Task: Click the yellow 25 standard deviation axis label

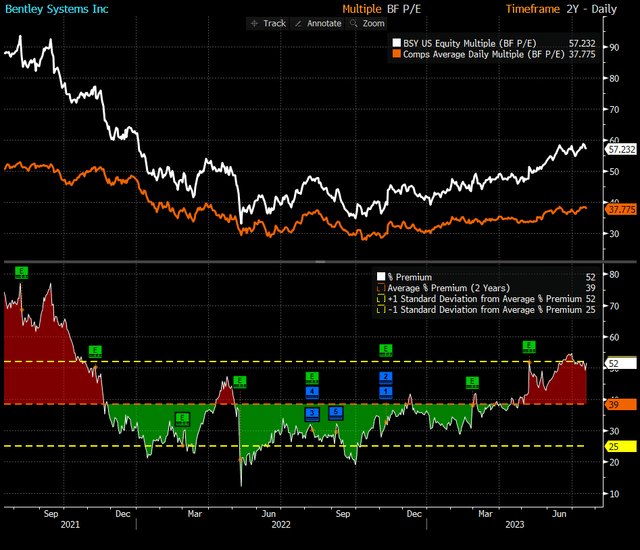Action: coord(621,446)
